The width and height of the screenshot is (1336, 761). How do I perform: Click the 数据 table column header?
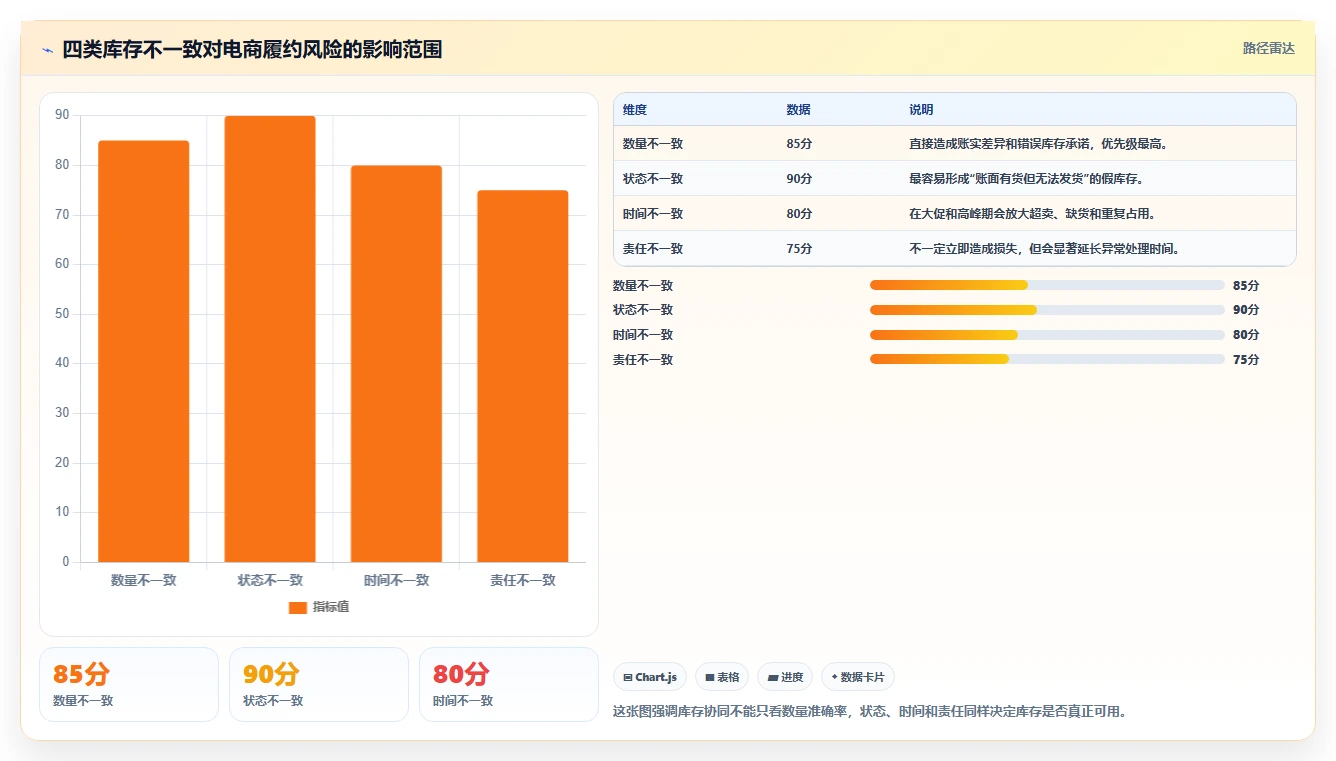pos(798,109)
